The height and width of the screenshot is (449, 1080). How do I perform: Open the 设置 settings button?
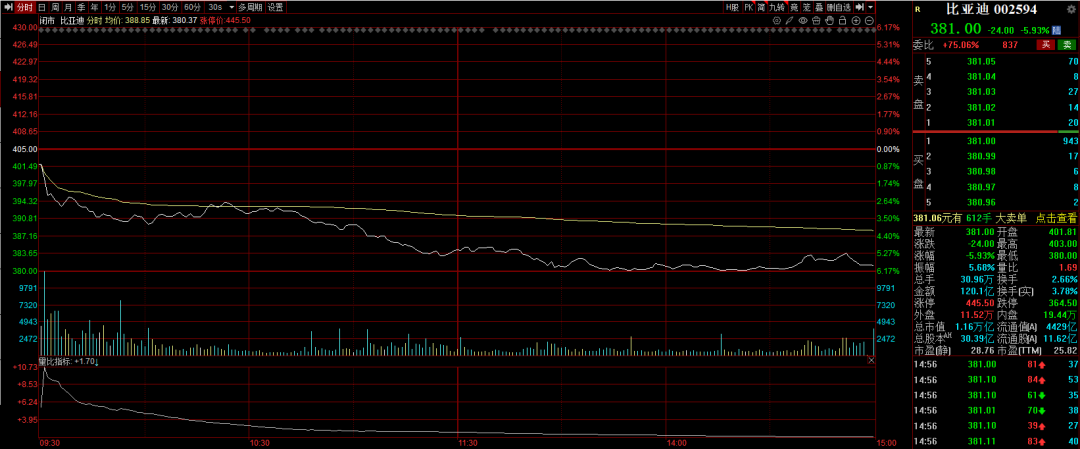pos(276,7)
